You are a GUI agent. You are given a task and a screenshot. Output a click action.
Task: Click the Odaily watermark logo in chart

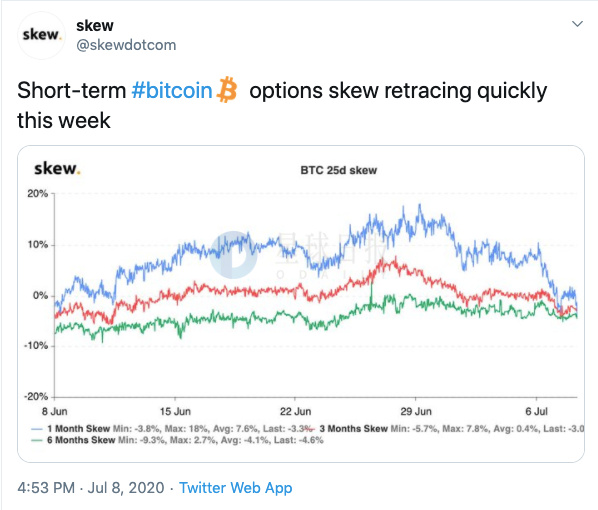[x=233, y=254]
